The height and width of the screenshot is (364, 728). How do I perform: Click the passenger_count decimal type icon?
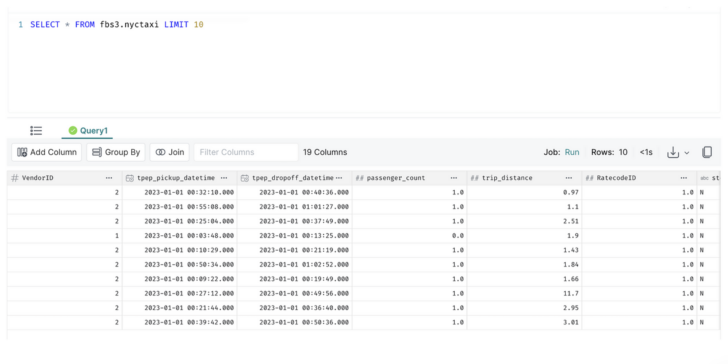pyautogui.click(x=359, y=178)
